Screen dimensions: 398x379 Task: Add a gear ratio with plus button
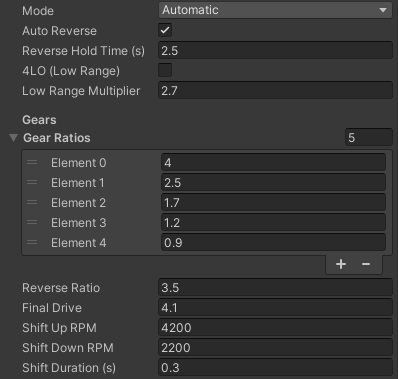tap(341, 264)
